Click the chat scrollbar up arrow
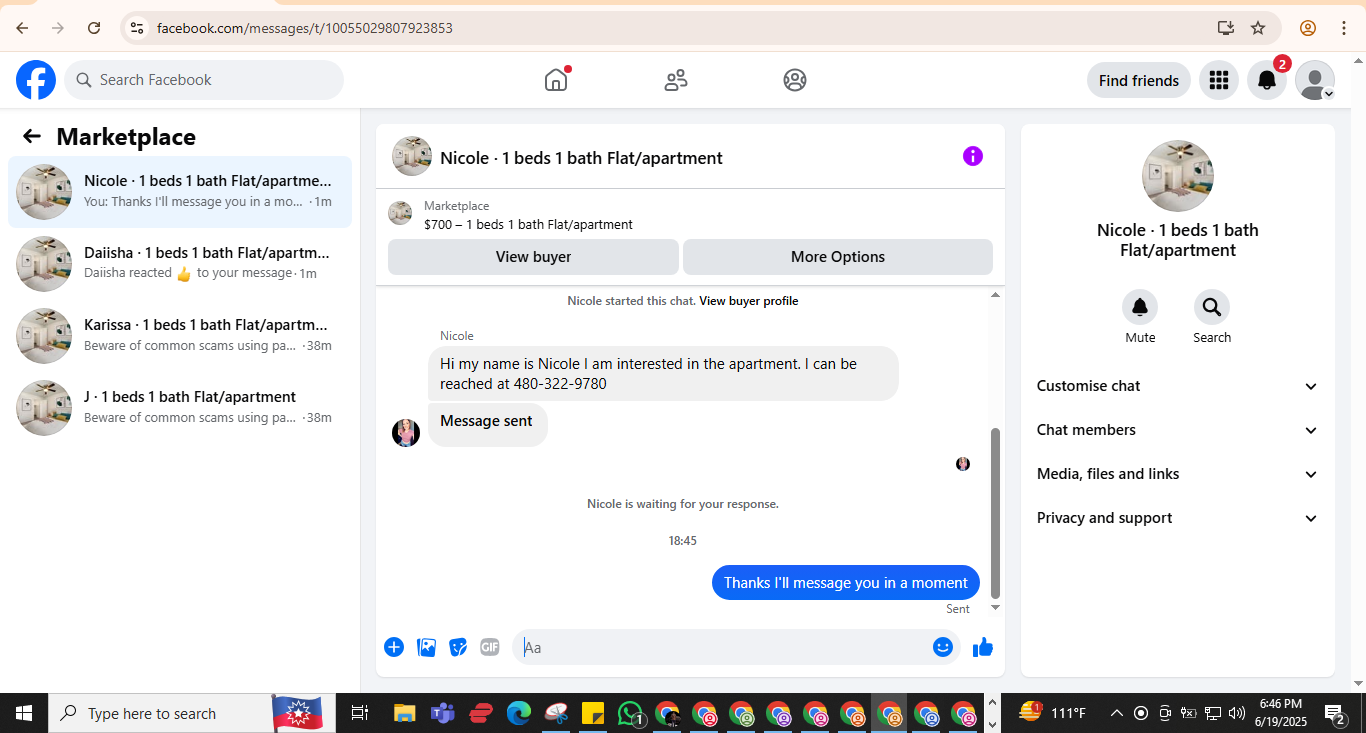The width and height of the screenshot is (1366, 733). [995, 295]
